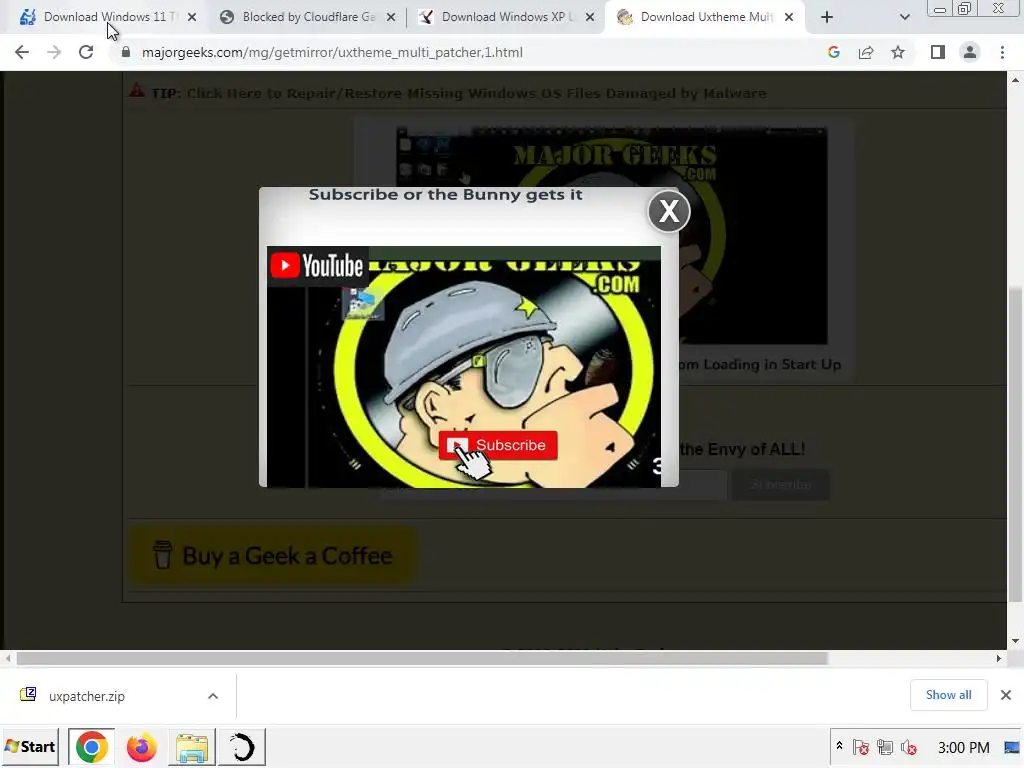Toggle the browser side panel icon
Viewport: 1024px width, 768px height.
click(x=938, y=52)
